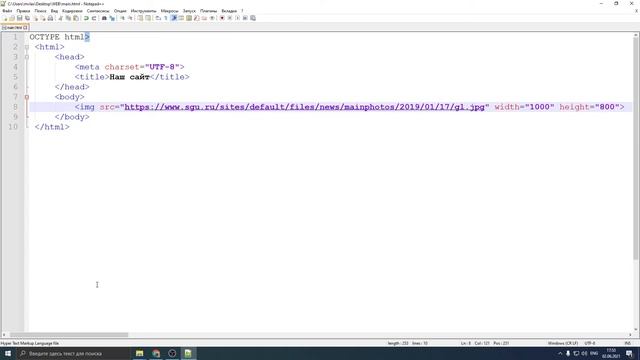The height and width of the screenshot is (360, 640).
Task: Toggle show all characters icon
Action: tap(165, 18)
